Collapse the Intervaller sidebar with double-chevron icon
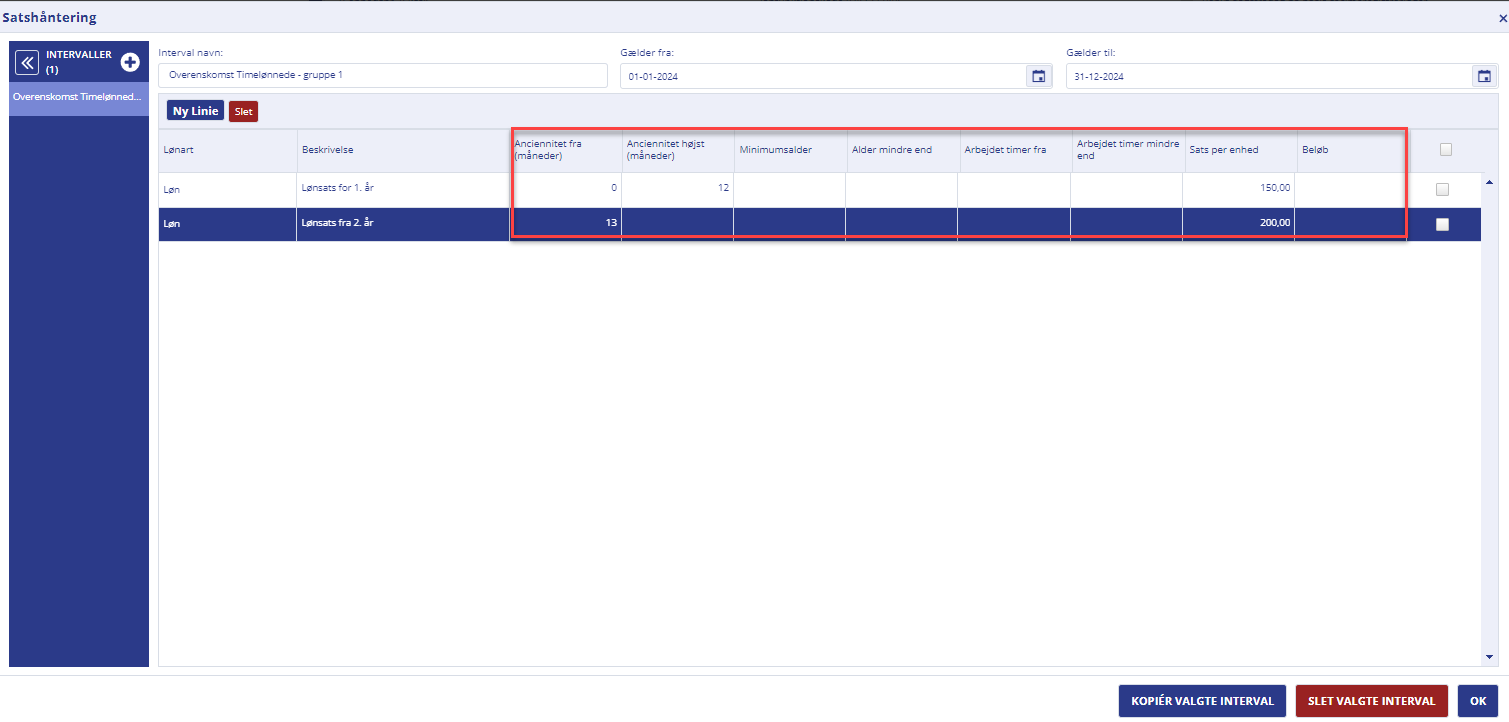Viewport: 1509px width, 722px height. pyautogui.click(x=27, y=62)
